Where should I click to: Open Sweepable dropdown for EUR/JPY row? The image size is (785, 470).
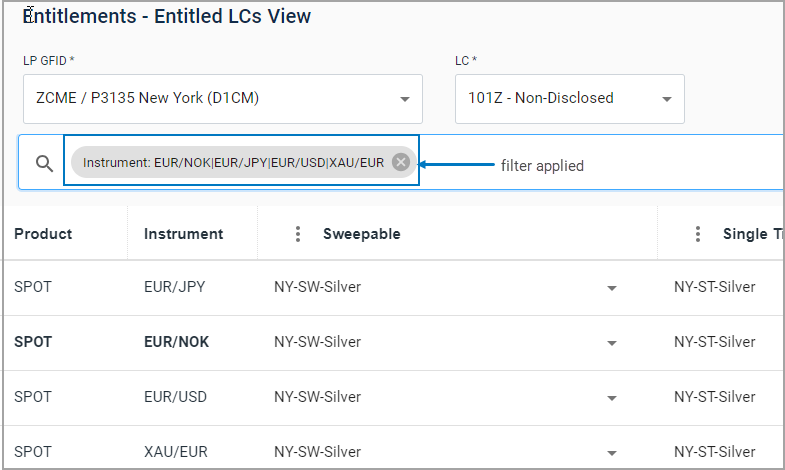(x=611, y=288)
